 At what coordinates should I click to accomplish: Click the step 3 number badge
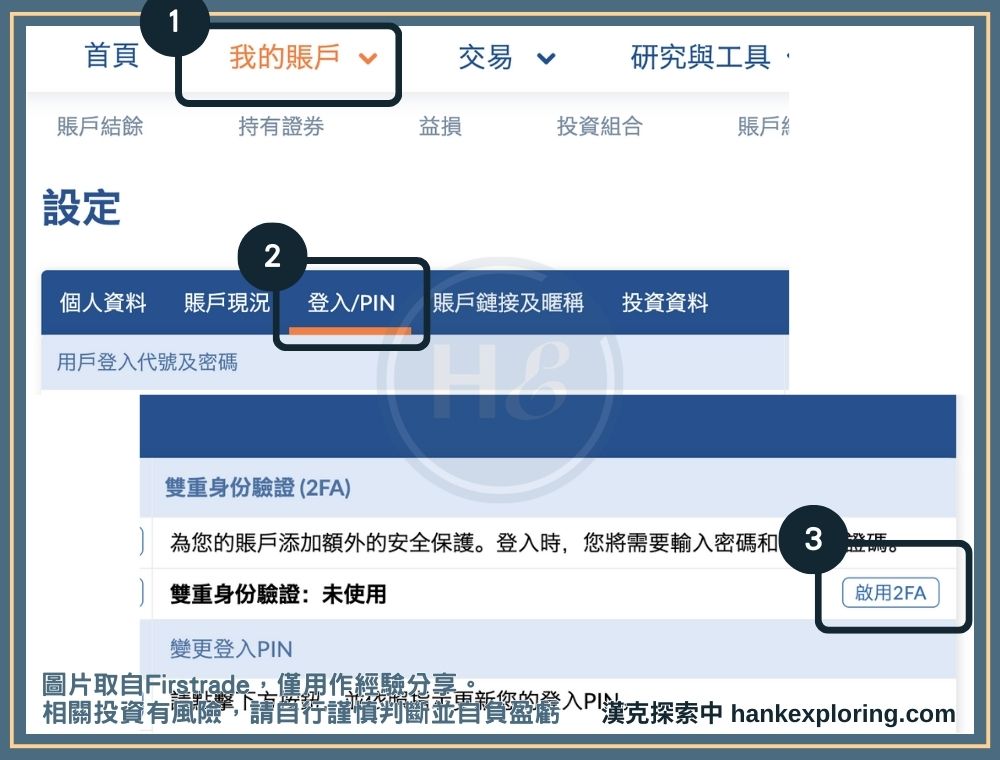(813, 539)
